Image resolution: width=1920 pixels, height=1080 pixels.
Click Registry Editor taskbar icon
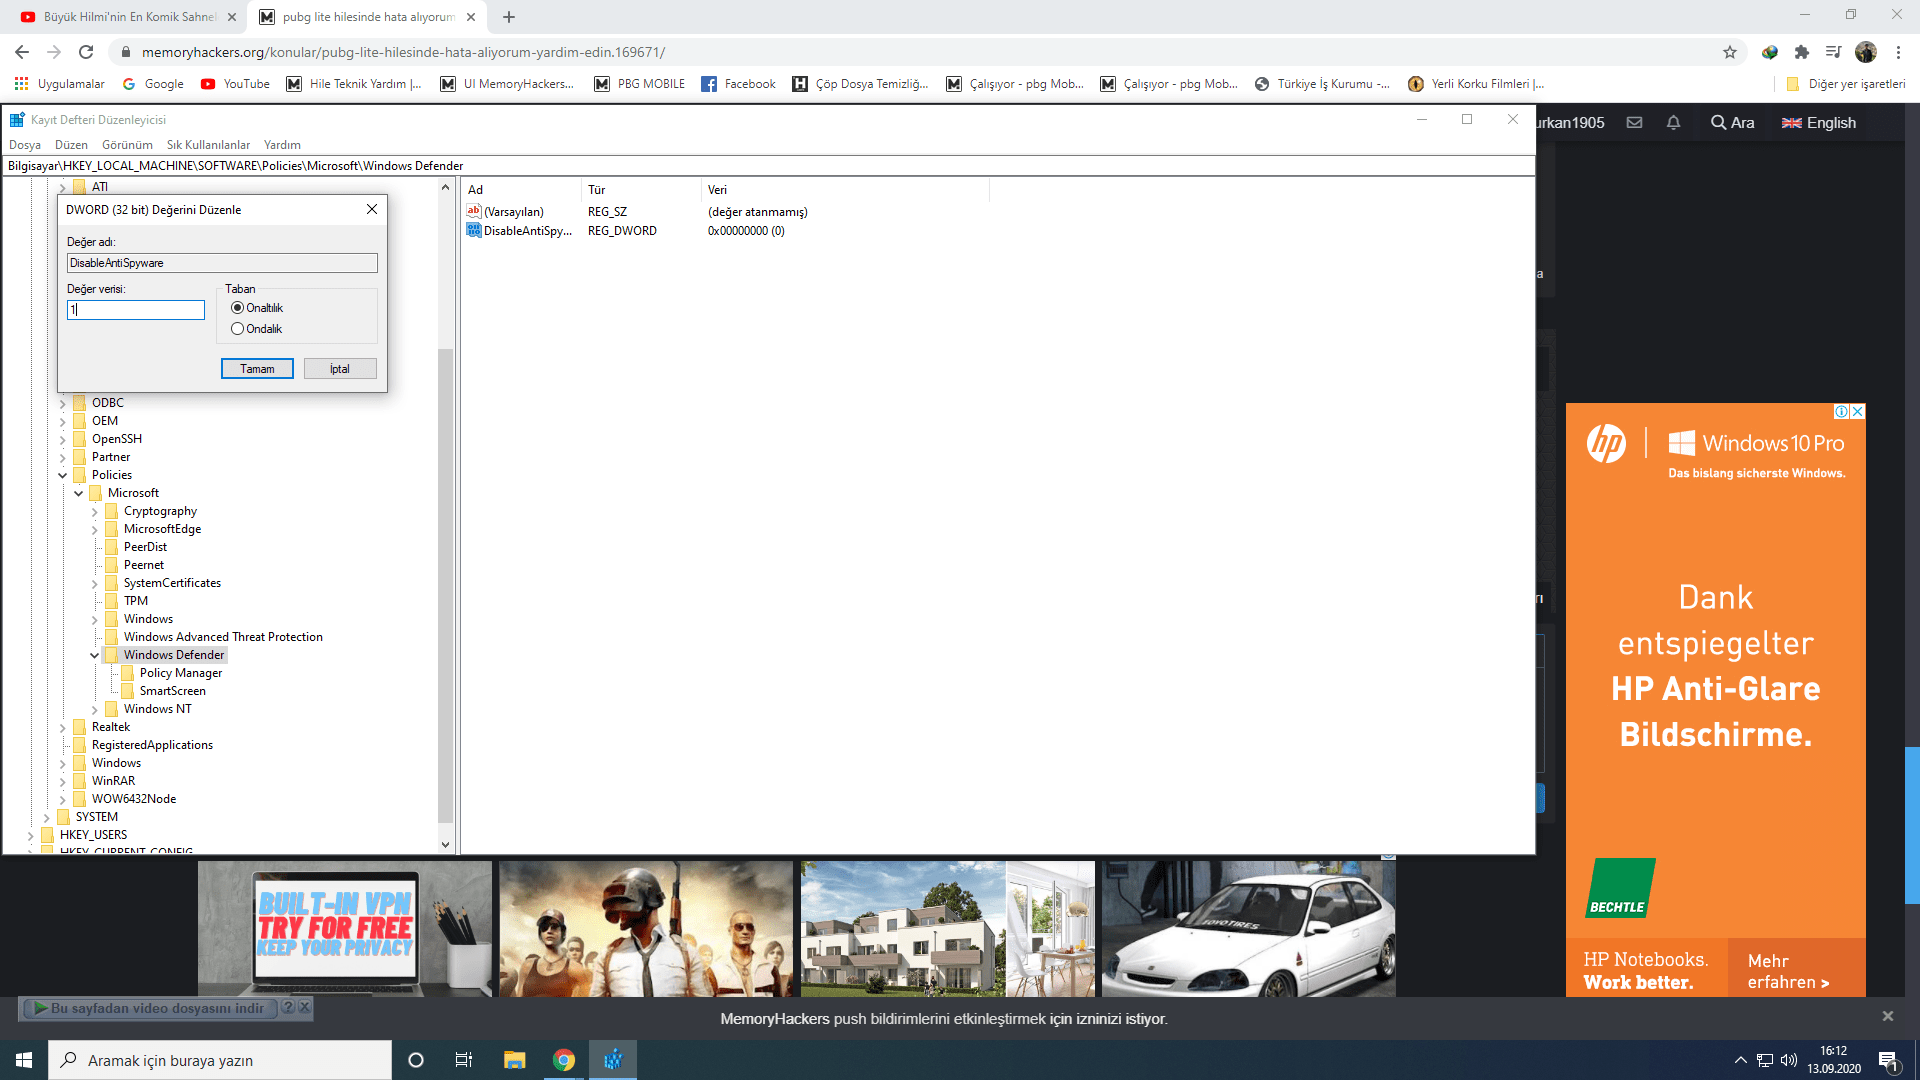pyautogui.click(x=613, y=1060)
